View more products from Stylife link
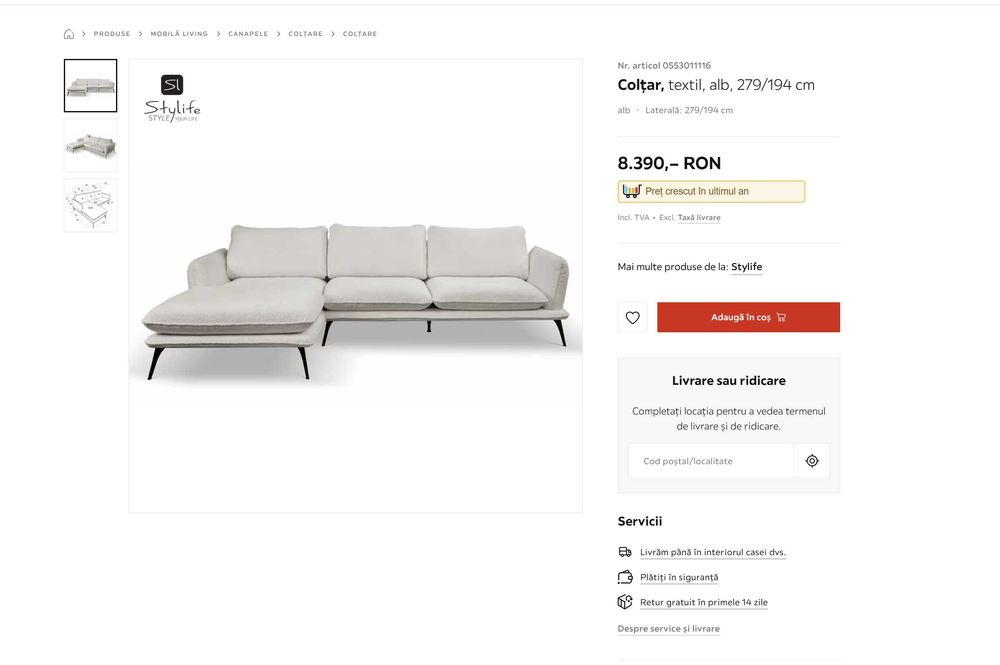 746,267
